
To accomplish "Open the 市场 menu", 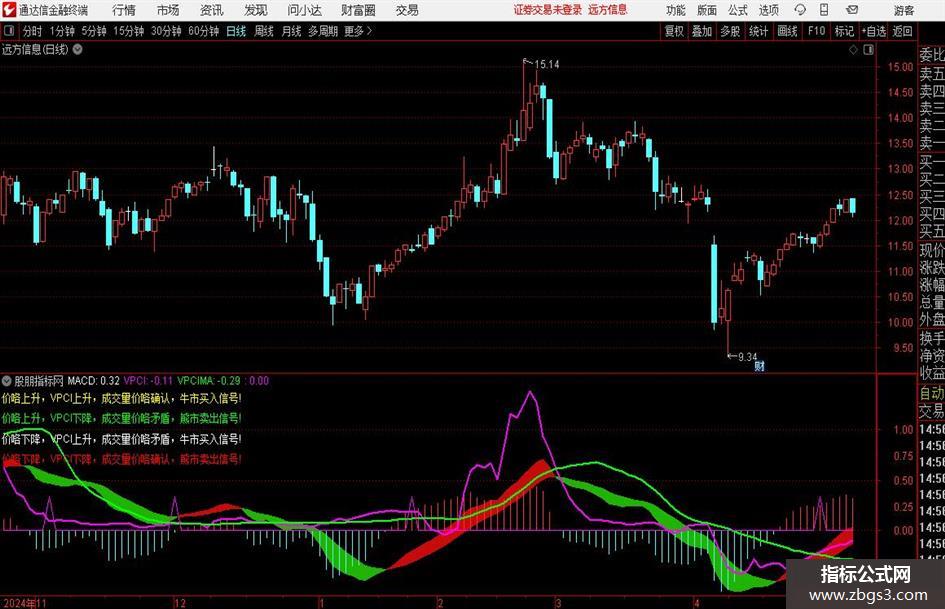I will pos(168,10).
